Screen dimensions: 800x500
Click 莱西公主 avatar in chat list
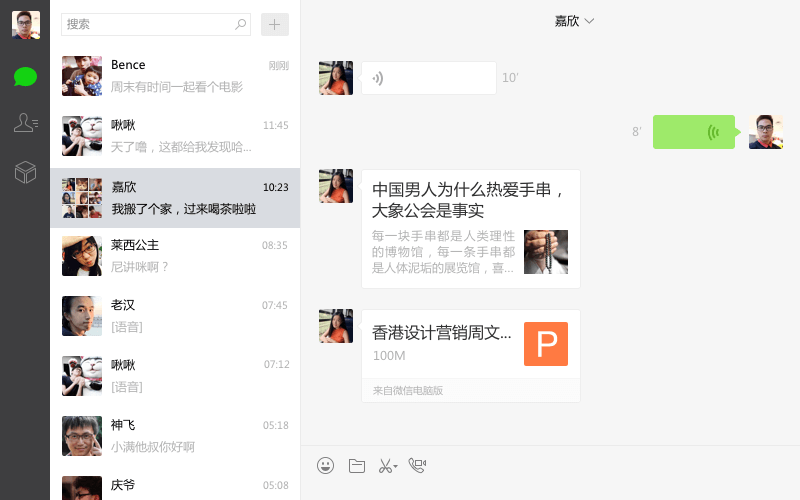click(x=82, y=256)
